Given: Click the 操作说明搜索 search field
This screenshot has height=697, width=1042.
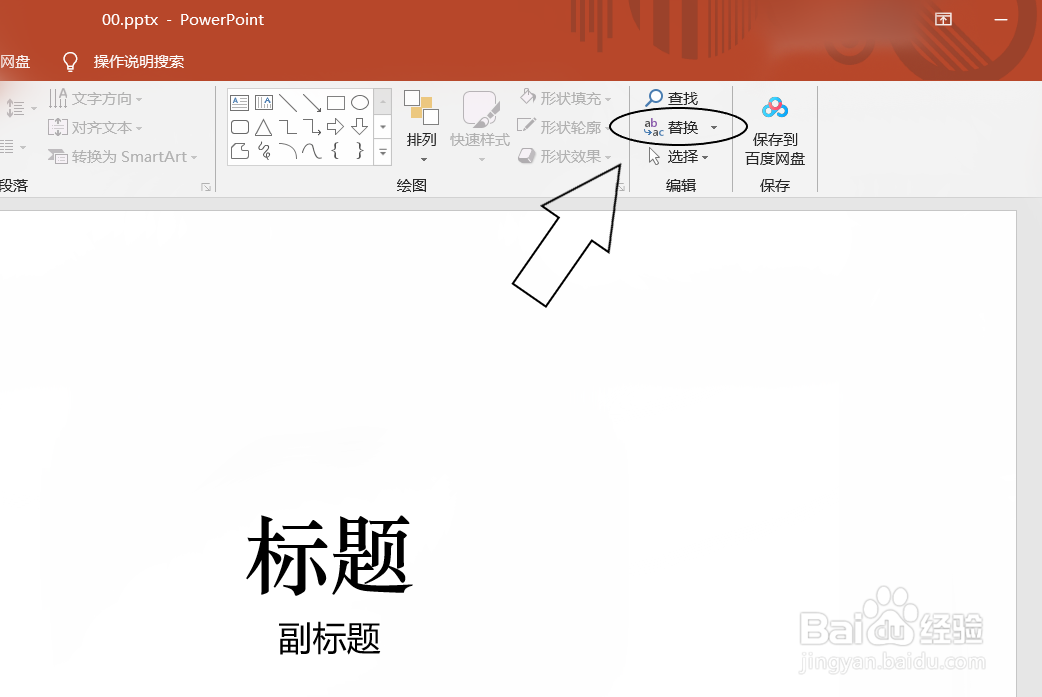Looking at the screenshot, I should 138,62.
